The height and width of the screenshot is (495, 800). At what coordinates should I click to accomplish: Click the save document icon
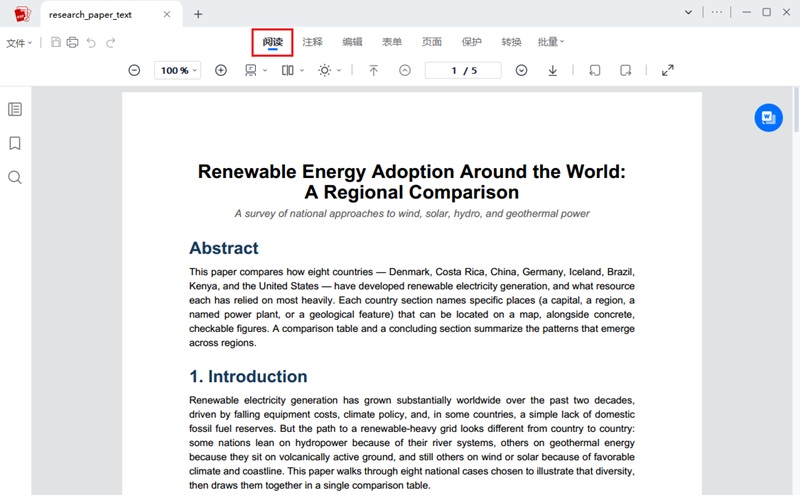56,42
